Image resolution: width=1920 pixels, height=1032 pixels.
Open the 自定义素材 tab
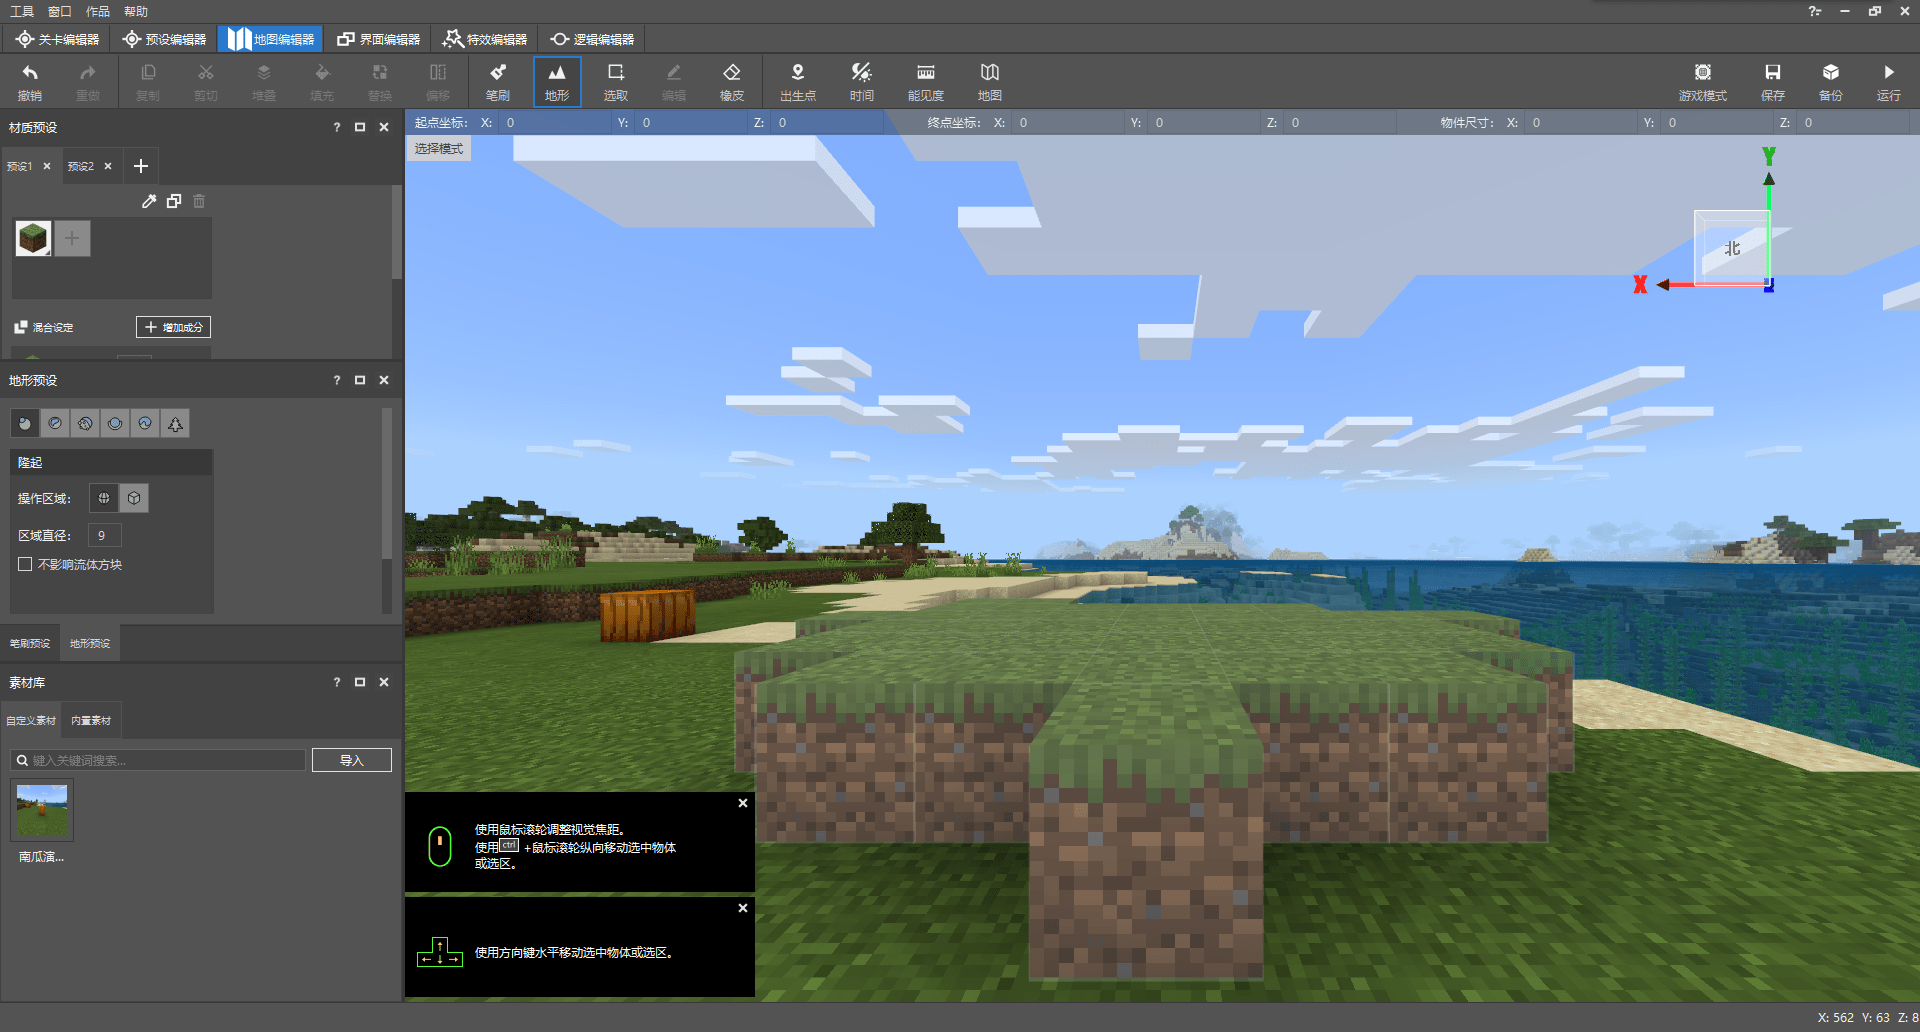pos(31,720)
